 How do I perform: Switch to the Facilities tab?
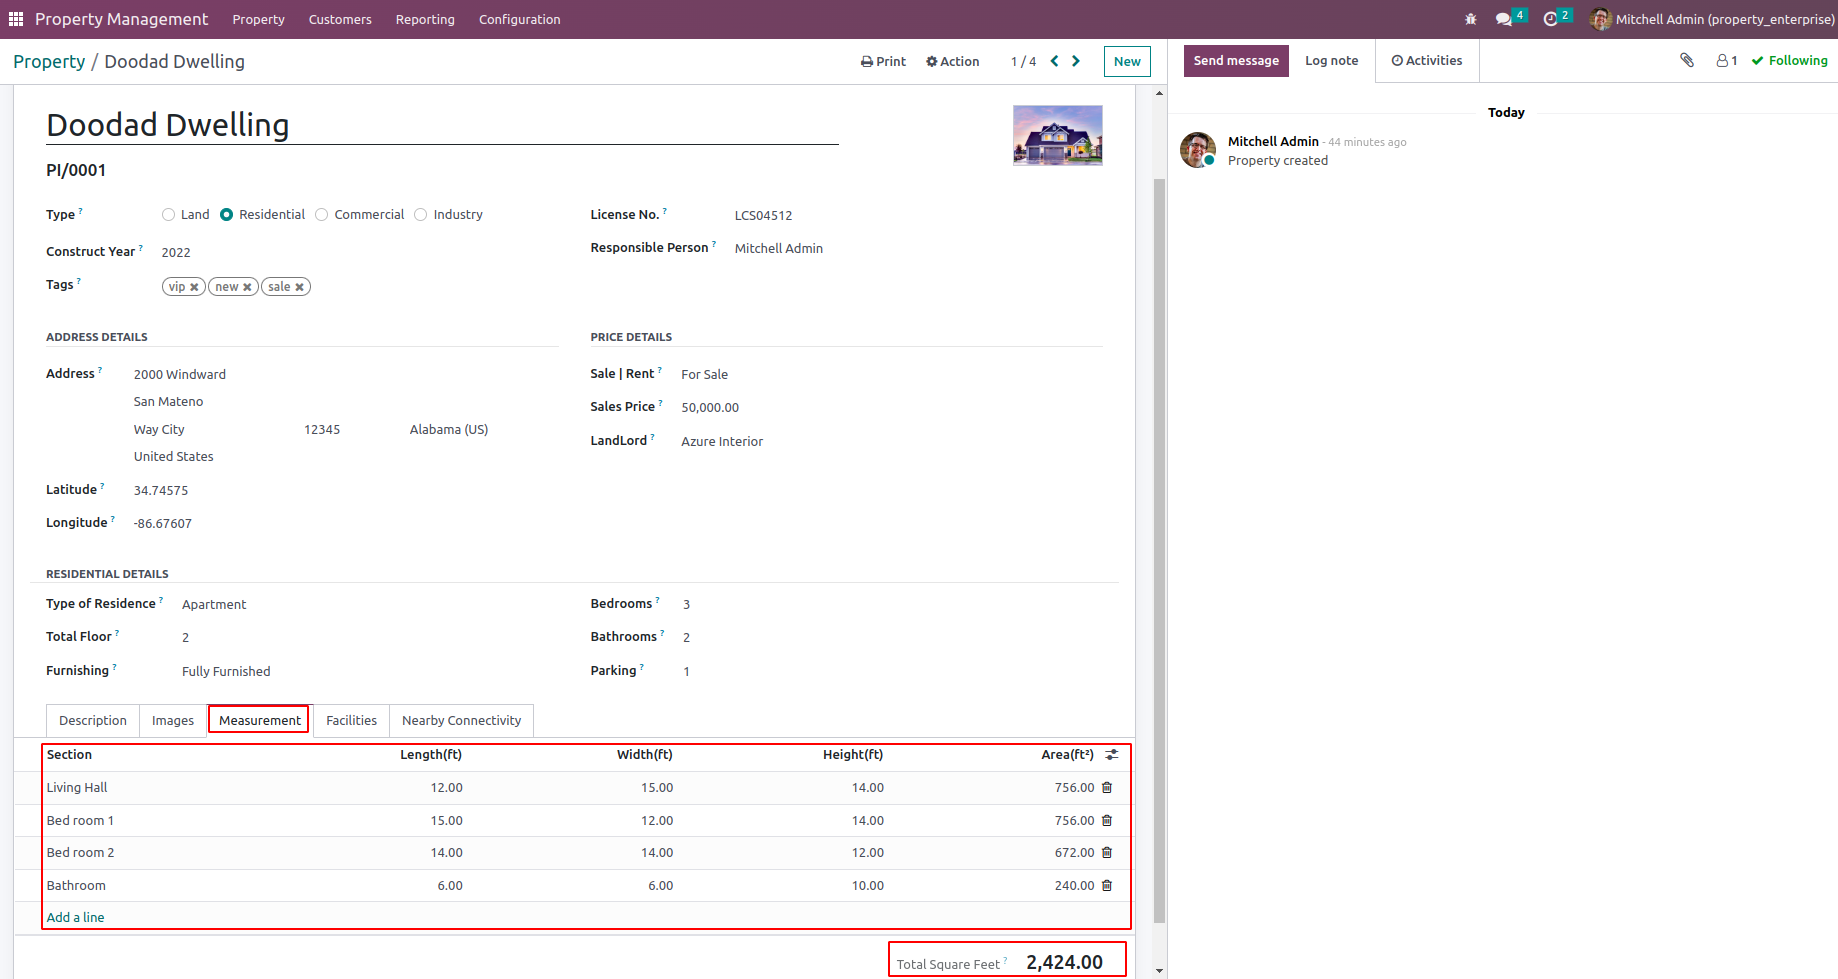(351, 721)
